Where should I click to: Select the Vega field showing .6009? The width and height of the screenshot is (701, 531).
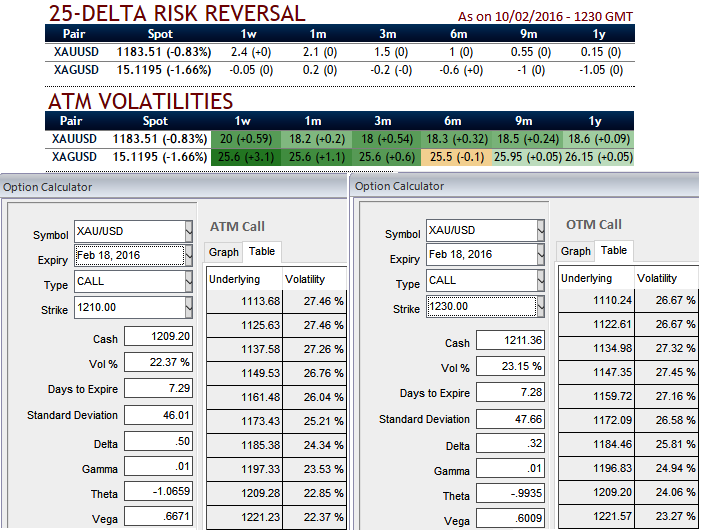point(509,519)
